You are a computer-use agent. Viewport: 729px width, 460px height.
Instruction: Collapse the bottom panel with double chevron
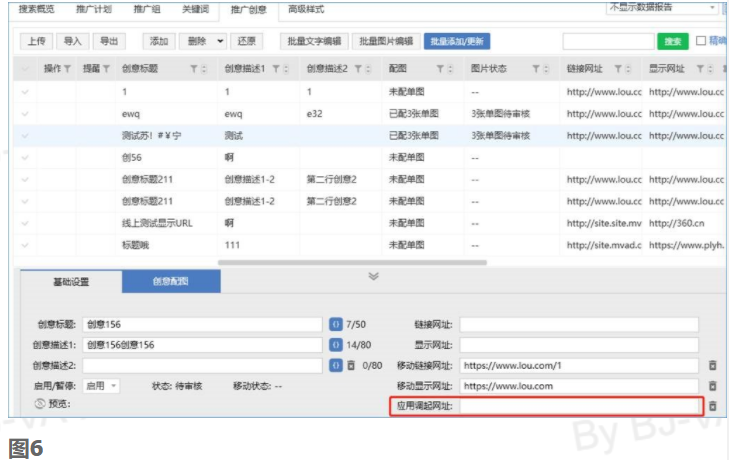pyautogui.click(x=373, y=275)
